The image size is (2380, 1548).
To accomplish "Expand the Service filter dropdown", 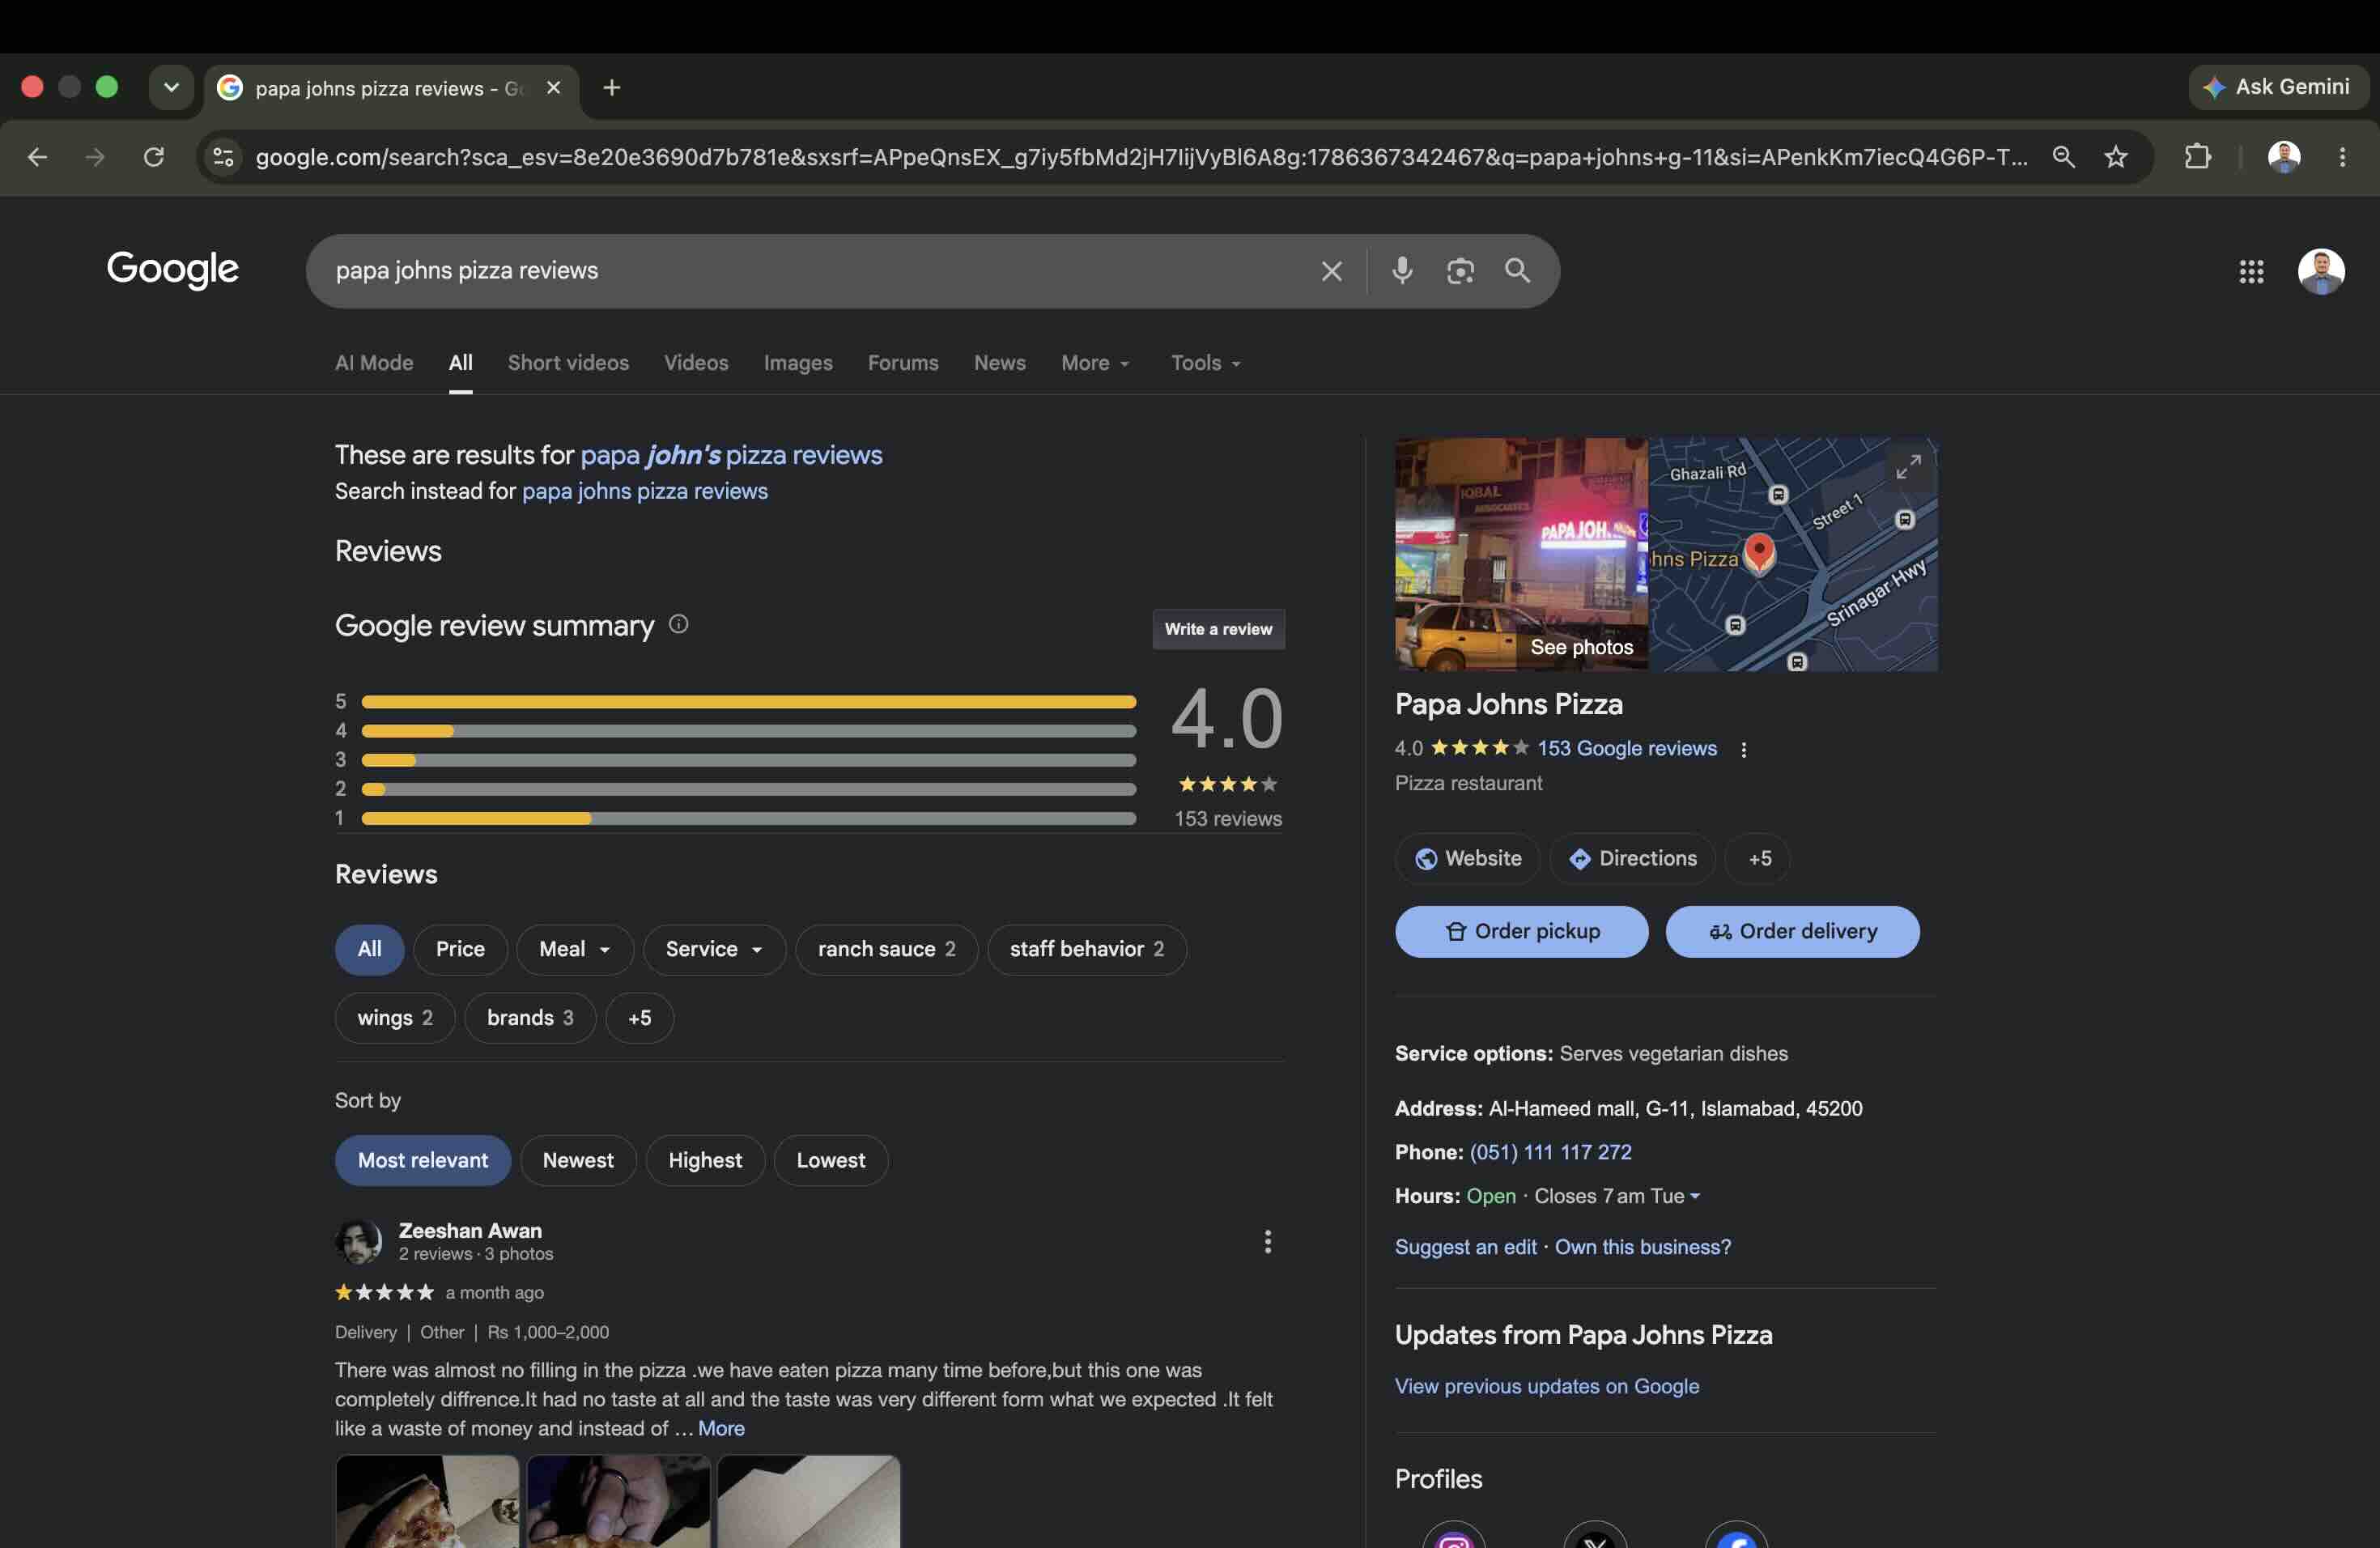I will [714, 949].
